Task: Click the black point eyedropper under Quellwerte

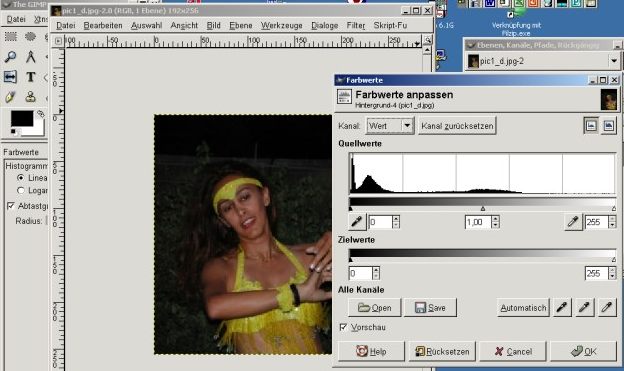Action: coord(357,221)
